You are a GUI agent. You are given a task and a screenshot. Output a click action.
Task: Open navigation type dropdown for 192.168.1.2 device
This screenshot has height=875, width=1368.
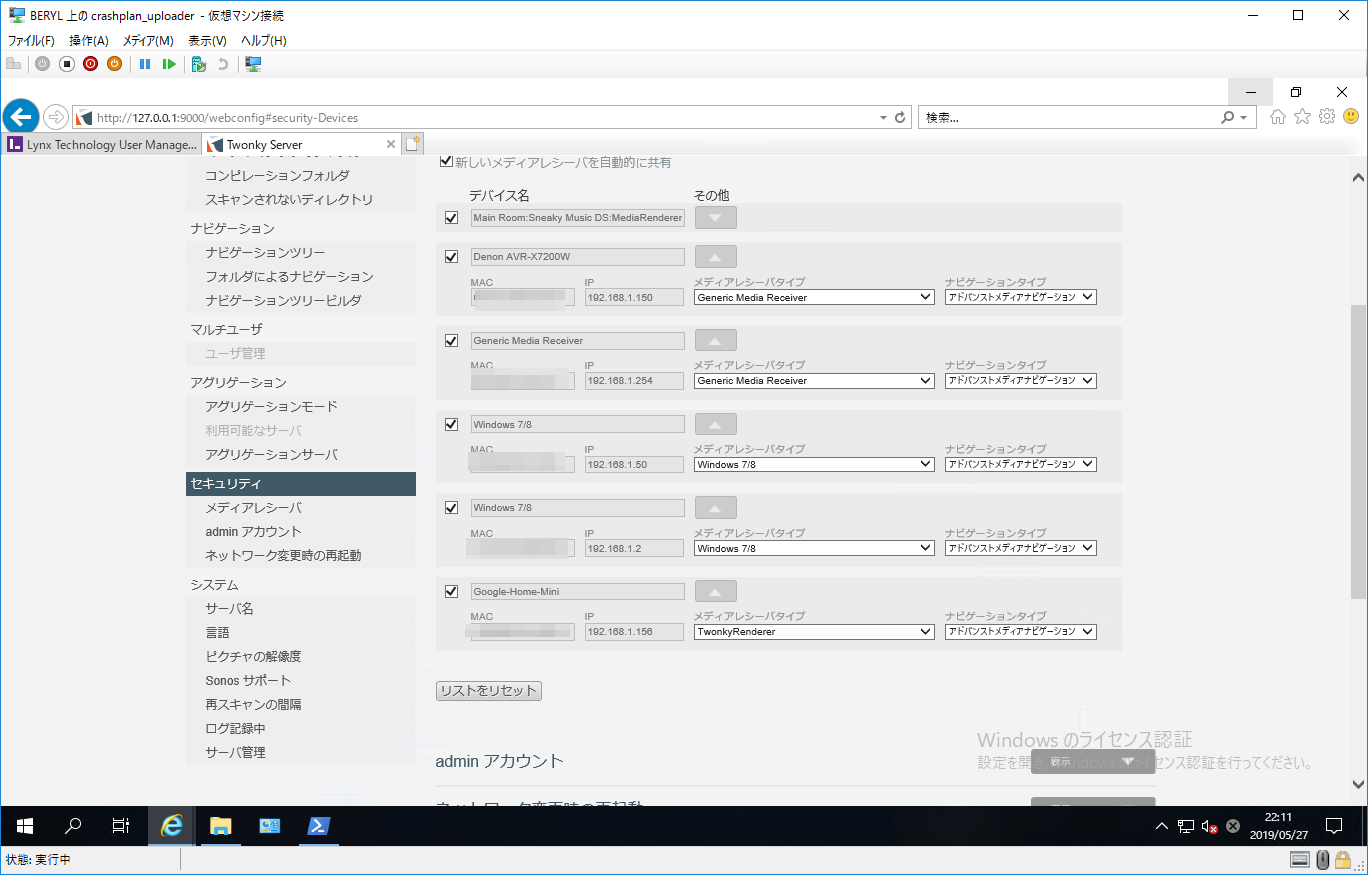1021,548
